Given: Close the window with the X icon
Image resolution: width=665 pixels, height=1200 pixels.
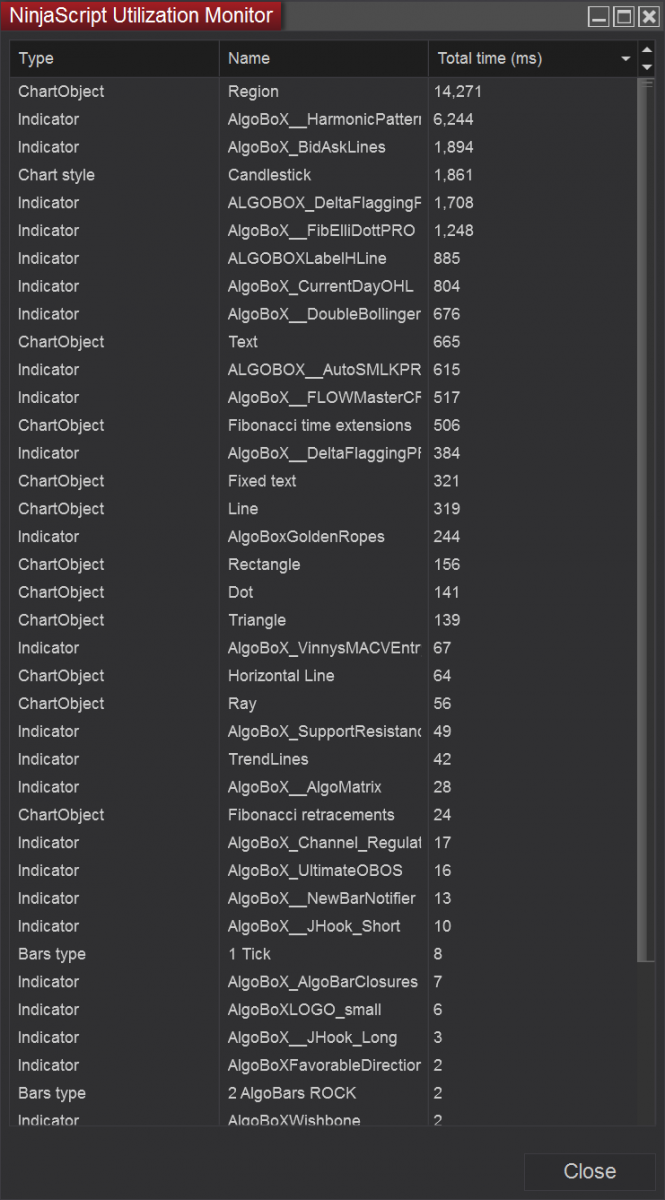Looking at the screenshot, I should 647,17.
